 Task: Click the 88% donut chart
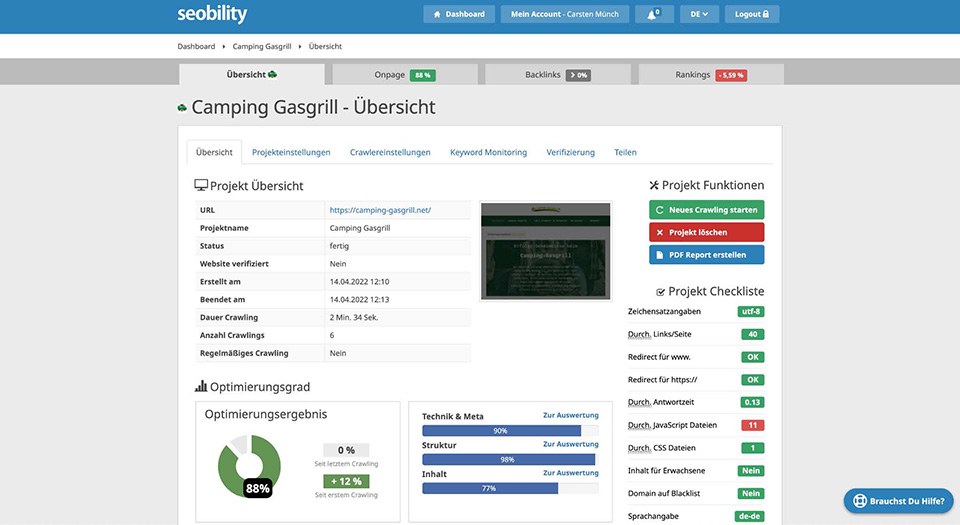coord(249,466)
